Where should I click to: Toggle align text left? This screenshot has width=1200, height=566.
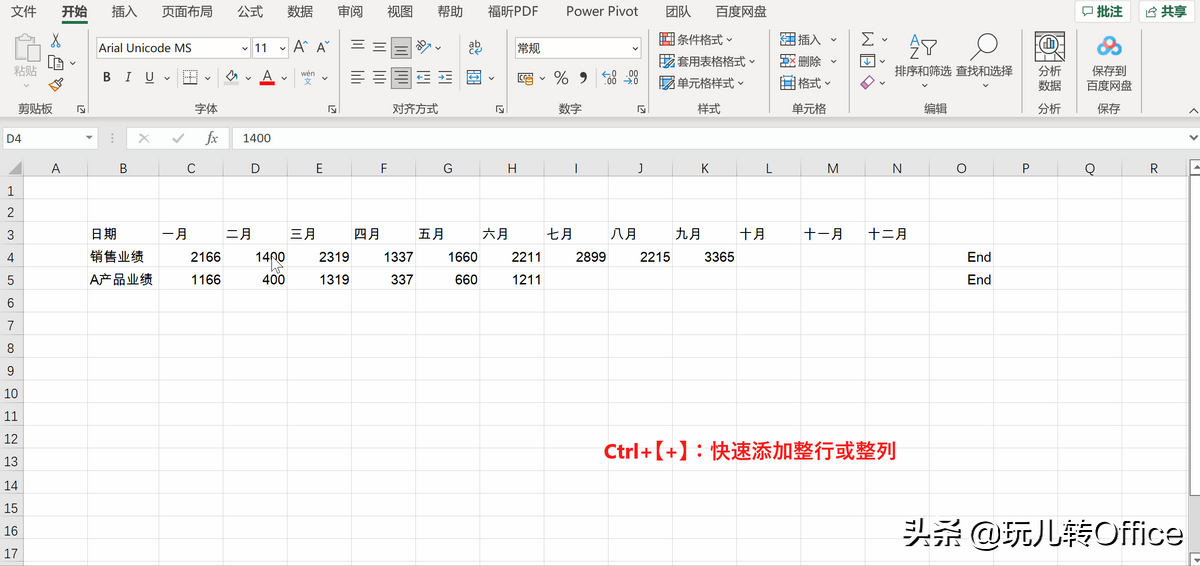point(358,77)
